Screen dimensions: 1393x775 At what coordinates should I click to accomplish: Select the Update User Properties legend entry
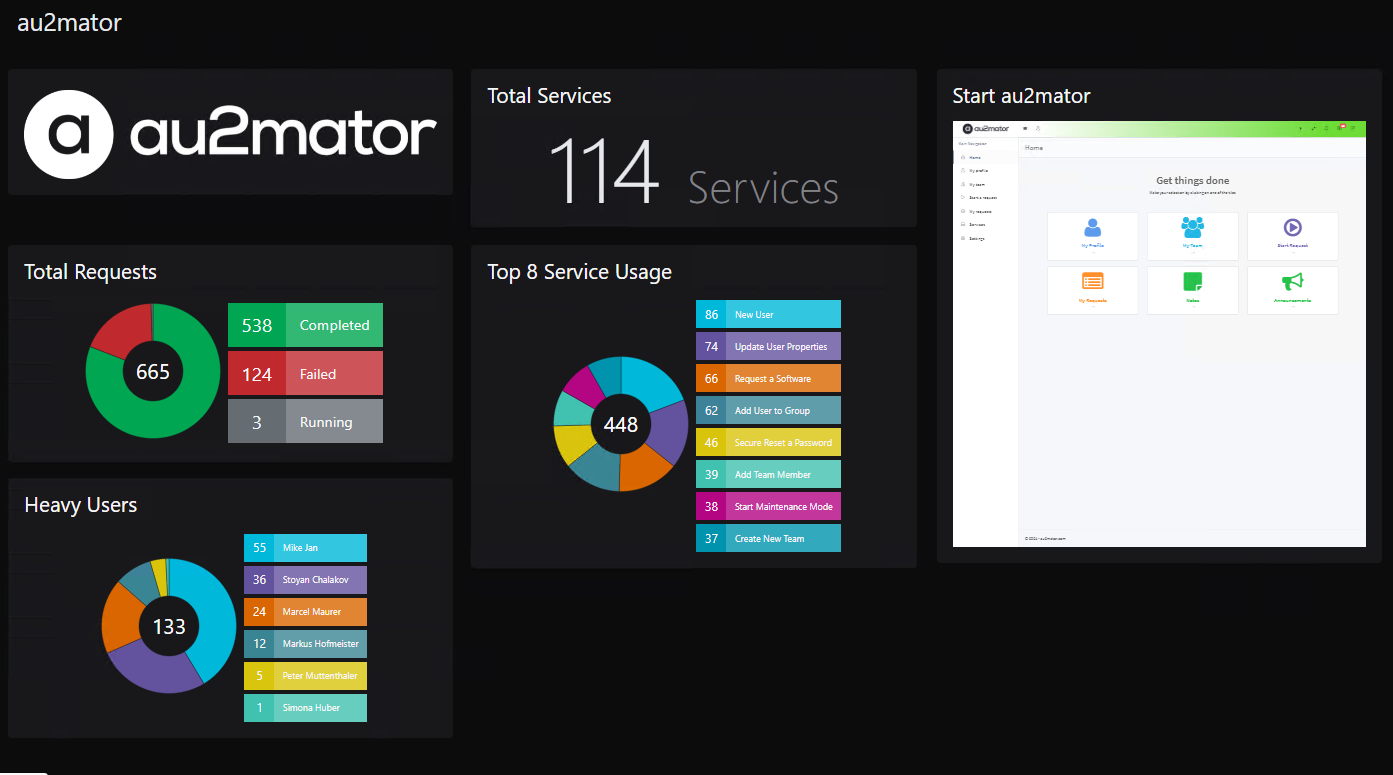(768, 346)
